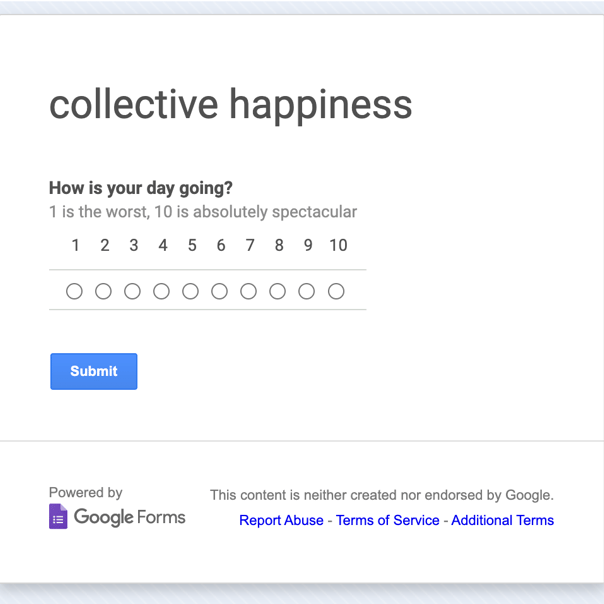Select rating 7 radio button
This screenshot has width=604, height=604.
pyautogui.click(x=248, y=291)
